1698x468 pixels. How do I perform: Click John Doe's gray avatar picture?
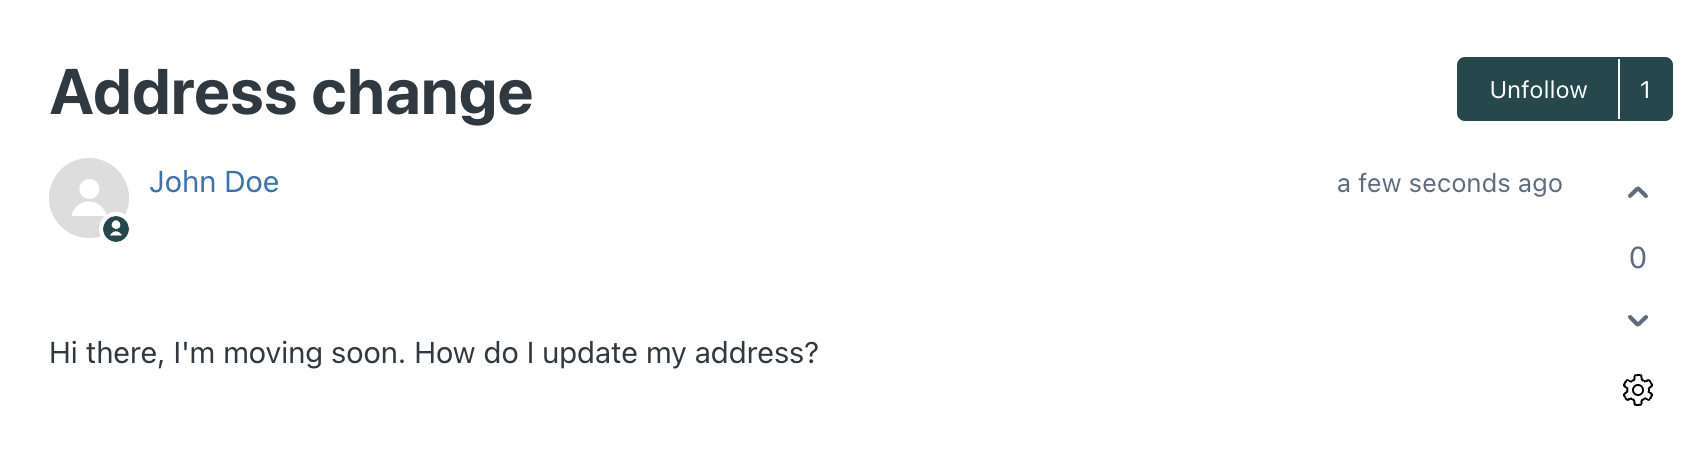pyautogui.click(x=89, y=198)
